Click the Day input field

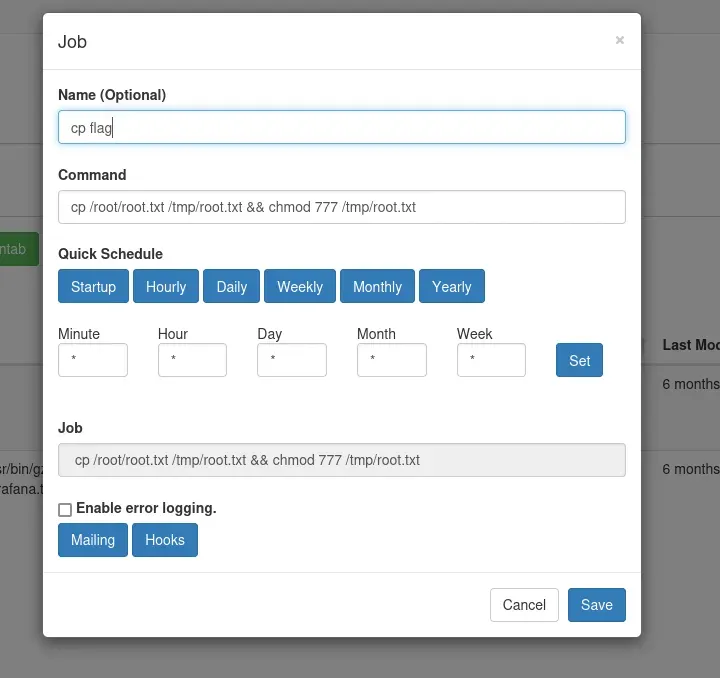click(292, 360)
